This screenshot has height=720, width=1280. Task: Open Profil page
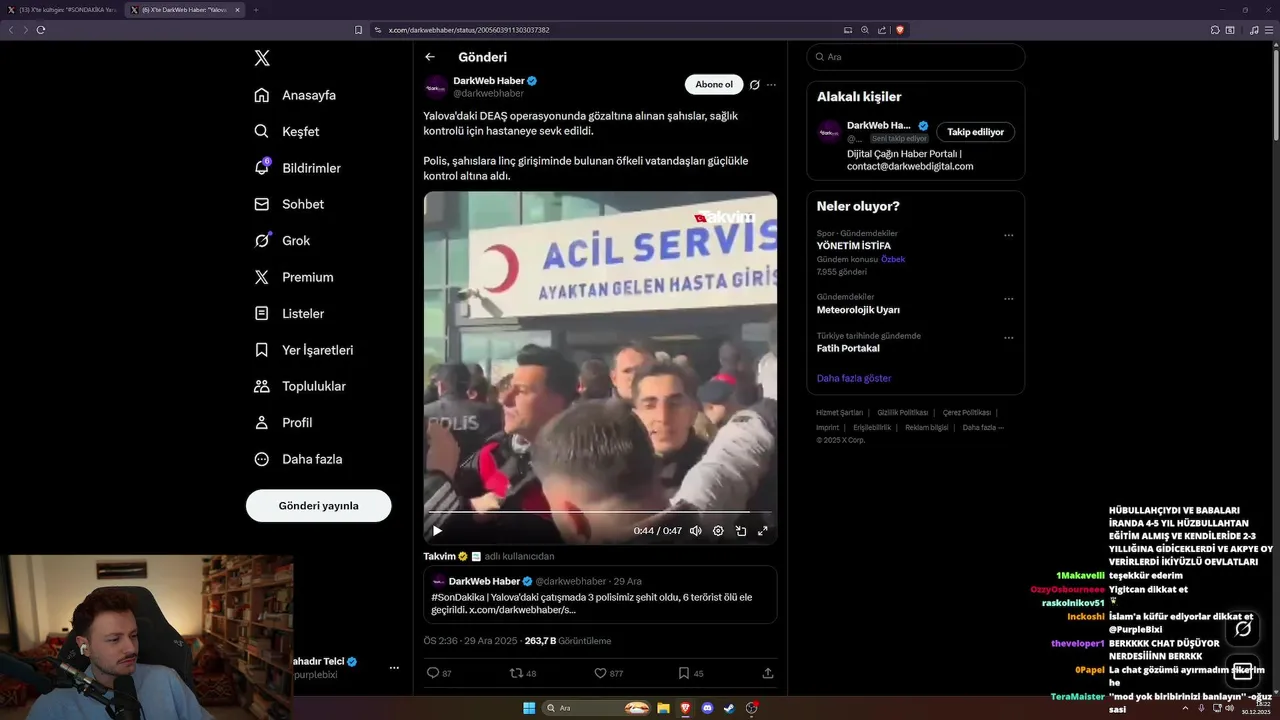[x=283, y=422]
